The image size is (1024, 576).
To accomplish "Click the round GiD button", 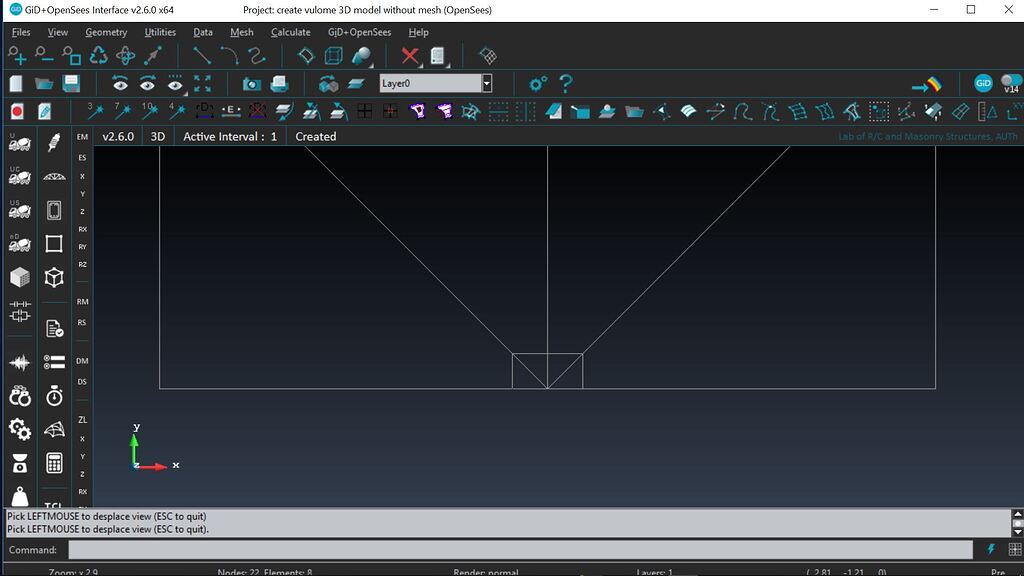I will click(982, 84).
